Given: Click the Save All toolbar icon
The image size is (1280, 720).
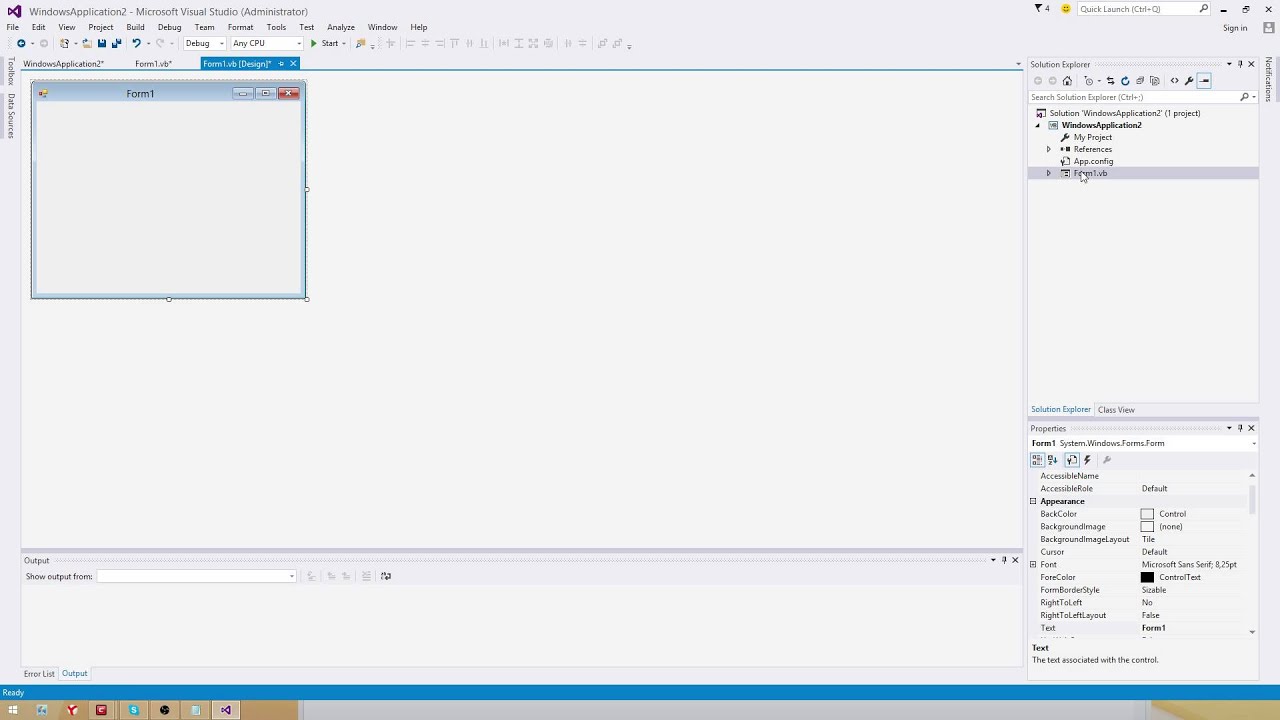Looking at the screenshot, I should pyautogui.click(x=116, y=43).
